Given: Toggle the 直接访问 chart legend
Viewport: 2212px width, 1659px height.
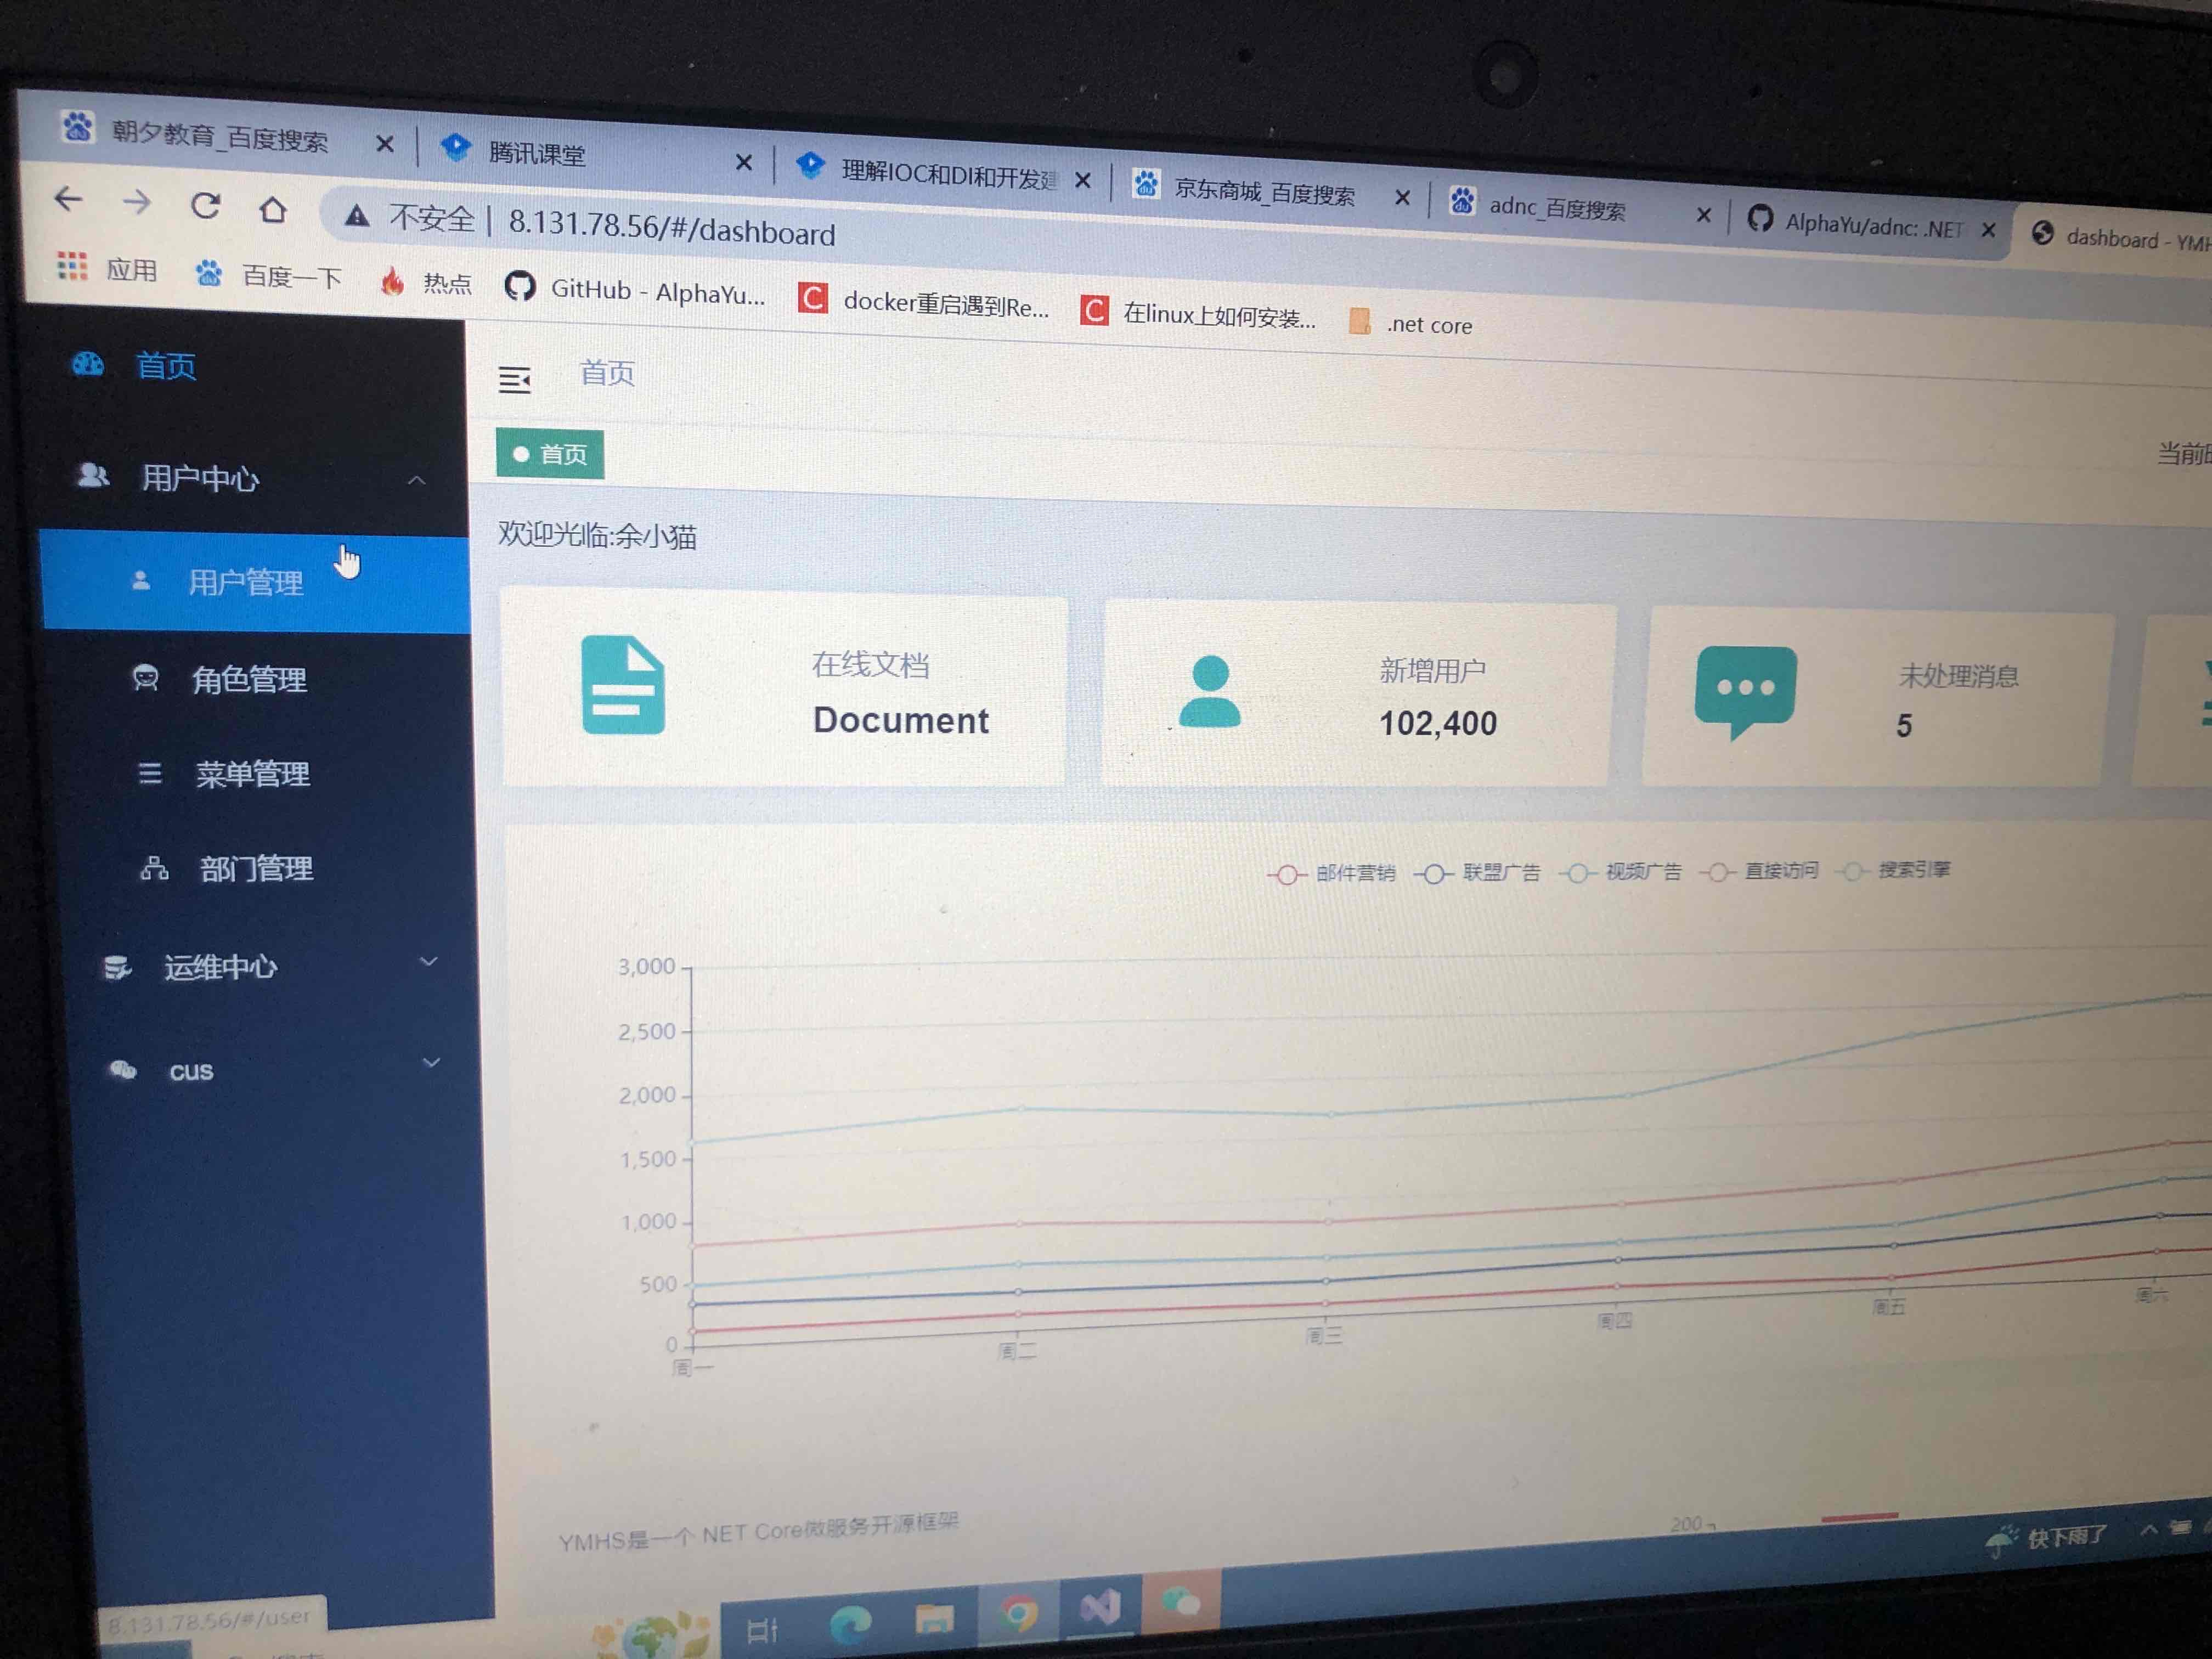Looking at the screenshot, I should [1759, 871].
